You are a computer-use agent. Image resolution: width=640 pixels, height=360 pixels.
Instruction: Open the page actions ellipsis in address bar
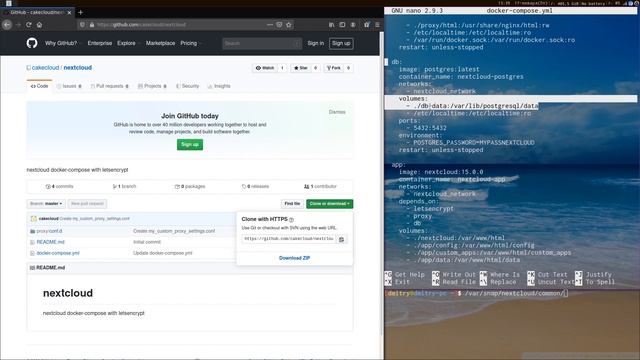coord(270,24)
